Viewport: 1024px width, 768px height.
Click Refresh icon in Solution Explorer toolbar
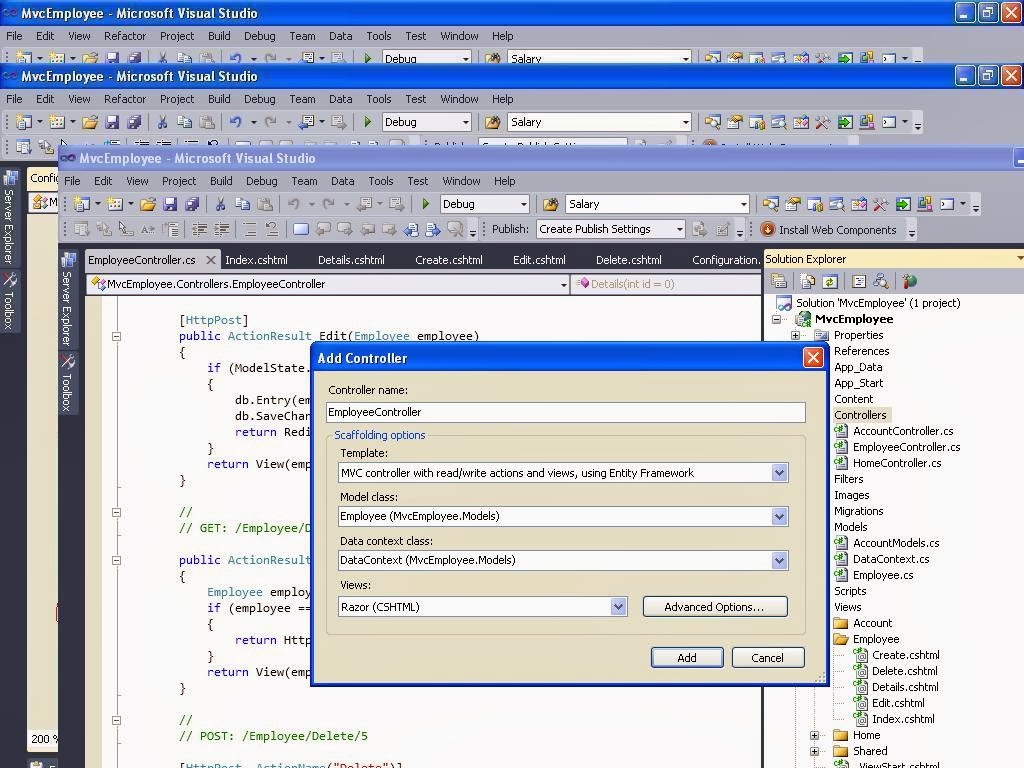830,281
